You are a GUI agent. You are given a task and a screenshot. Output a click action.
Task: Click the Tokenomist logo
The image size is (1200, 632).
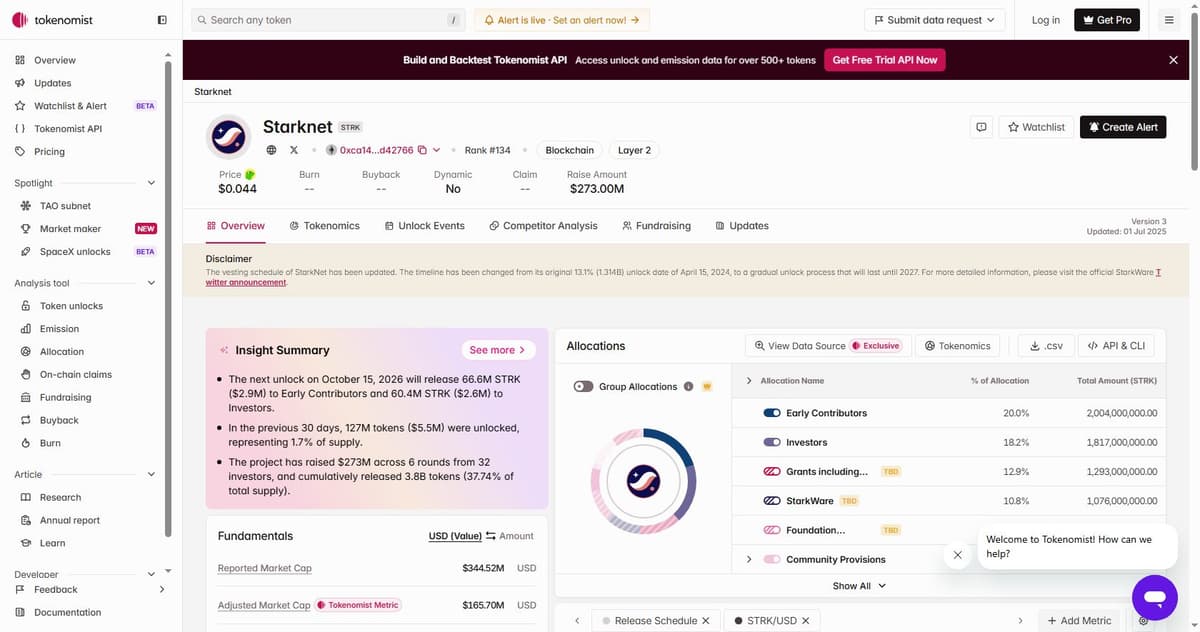54,20
